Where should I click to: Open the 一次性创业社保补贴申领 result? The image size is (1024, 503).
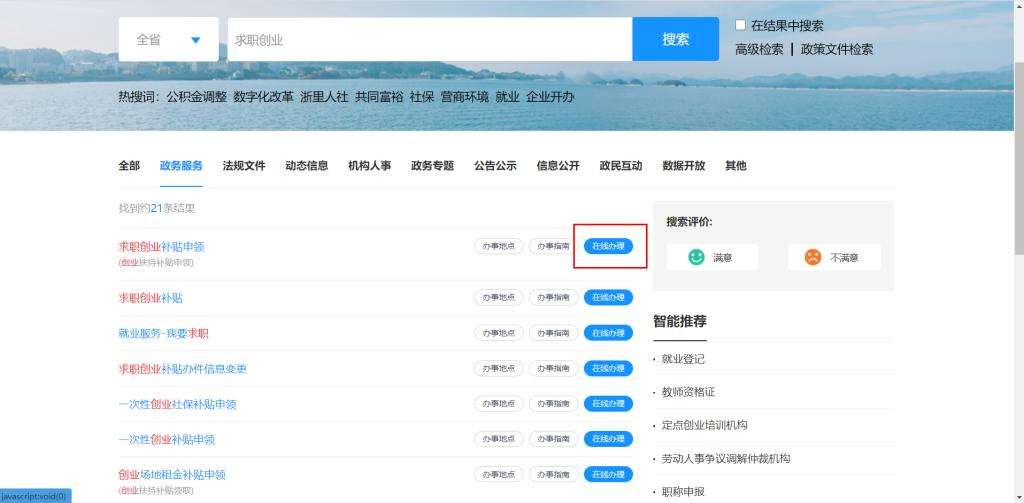click(x=177, y=404)
